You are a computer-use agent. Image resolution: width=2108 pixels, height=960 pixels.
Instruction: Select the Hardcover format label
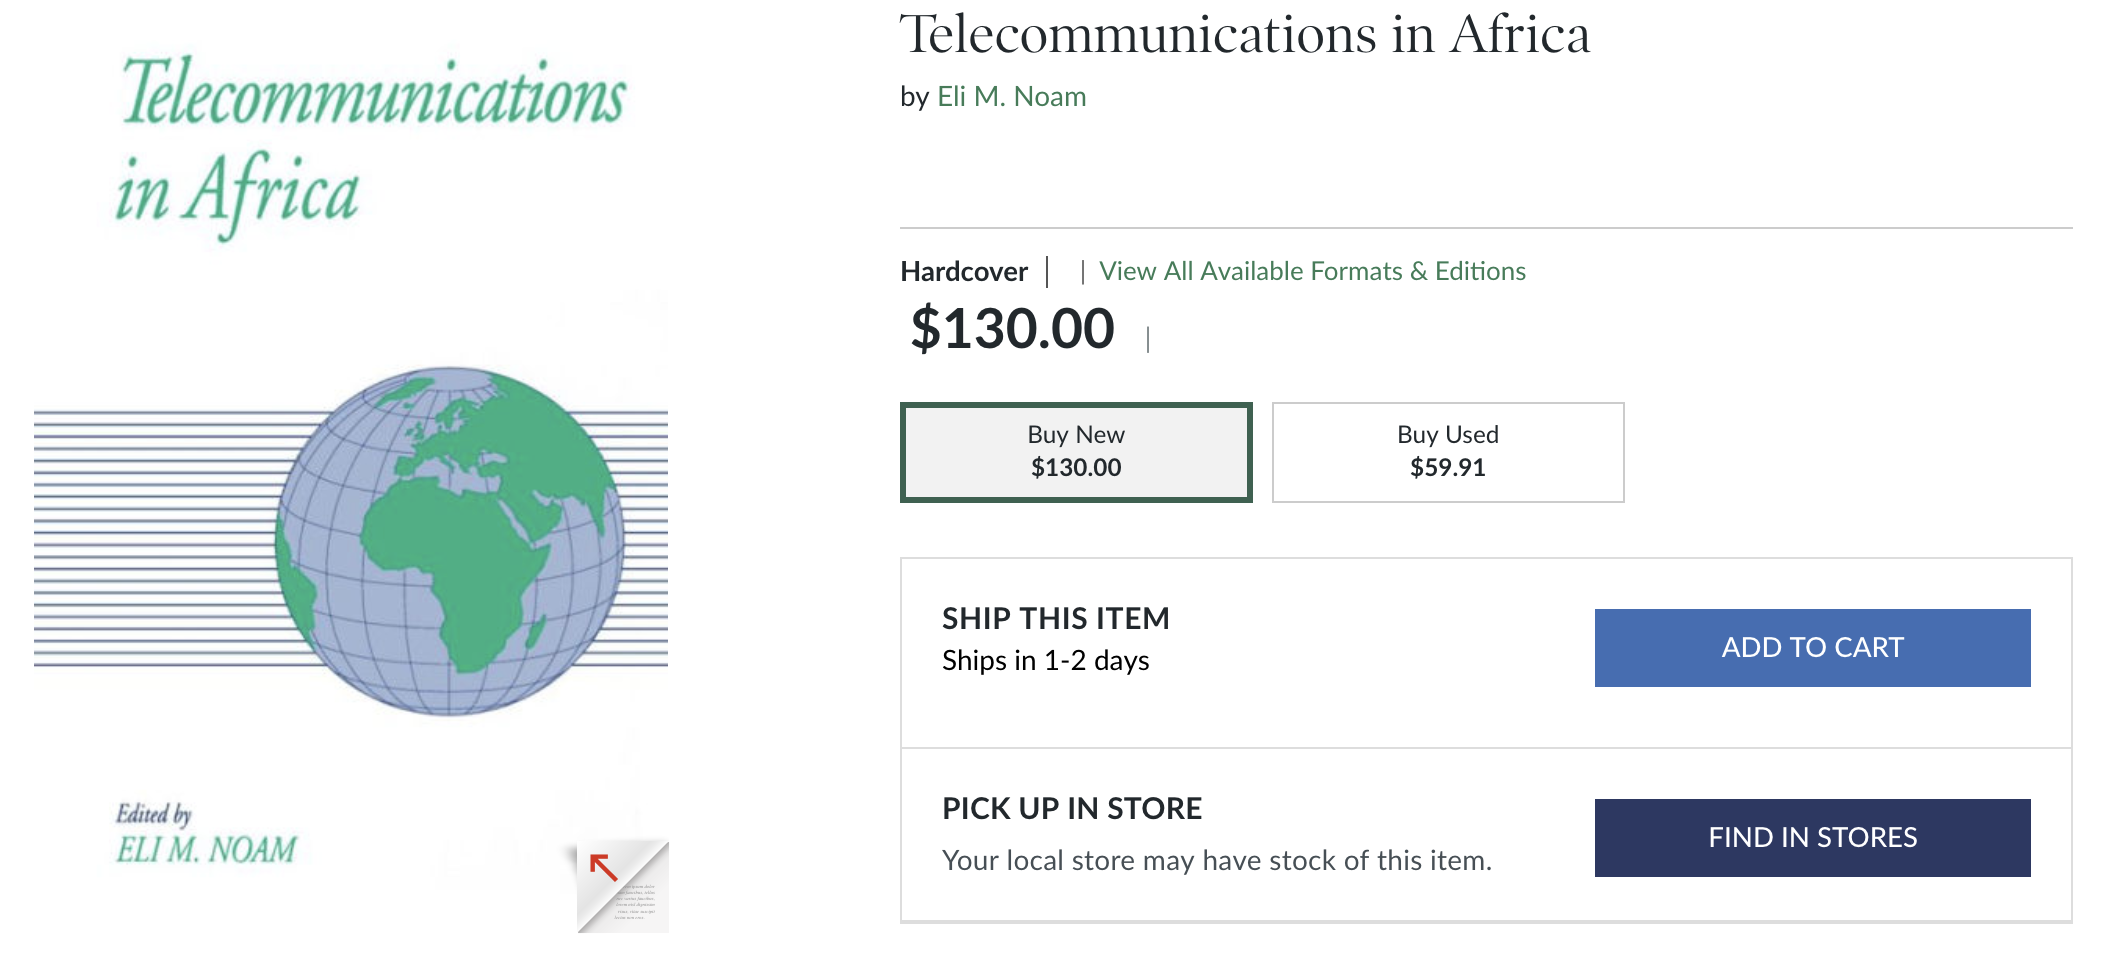click(x=964, y=272)
